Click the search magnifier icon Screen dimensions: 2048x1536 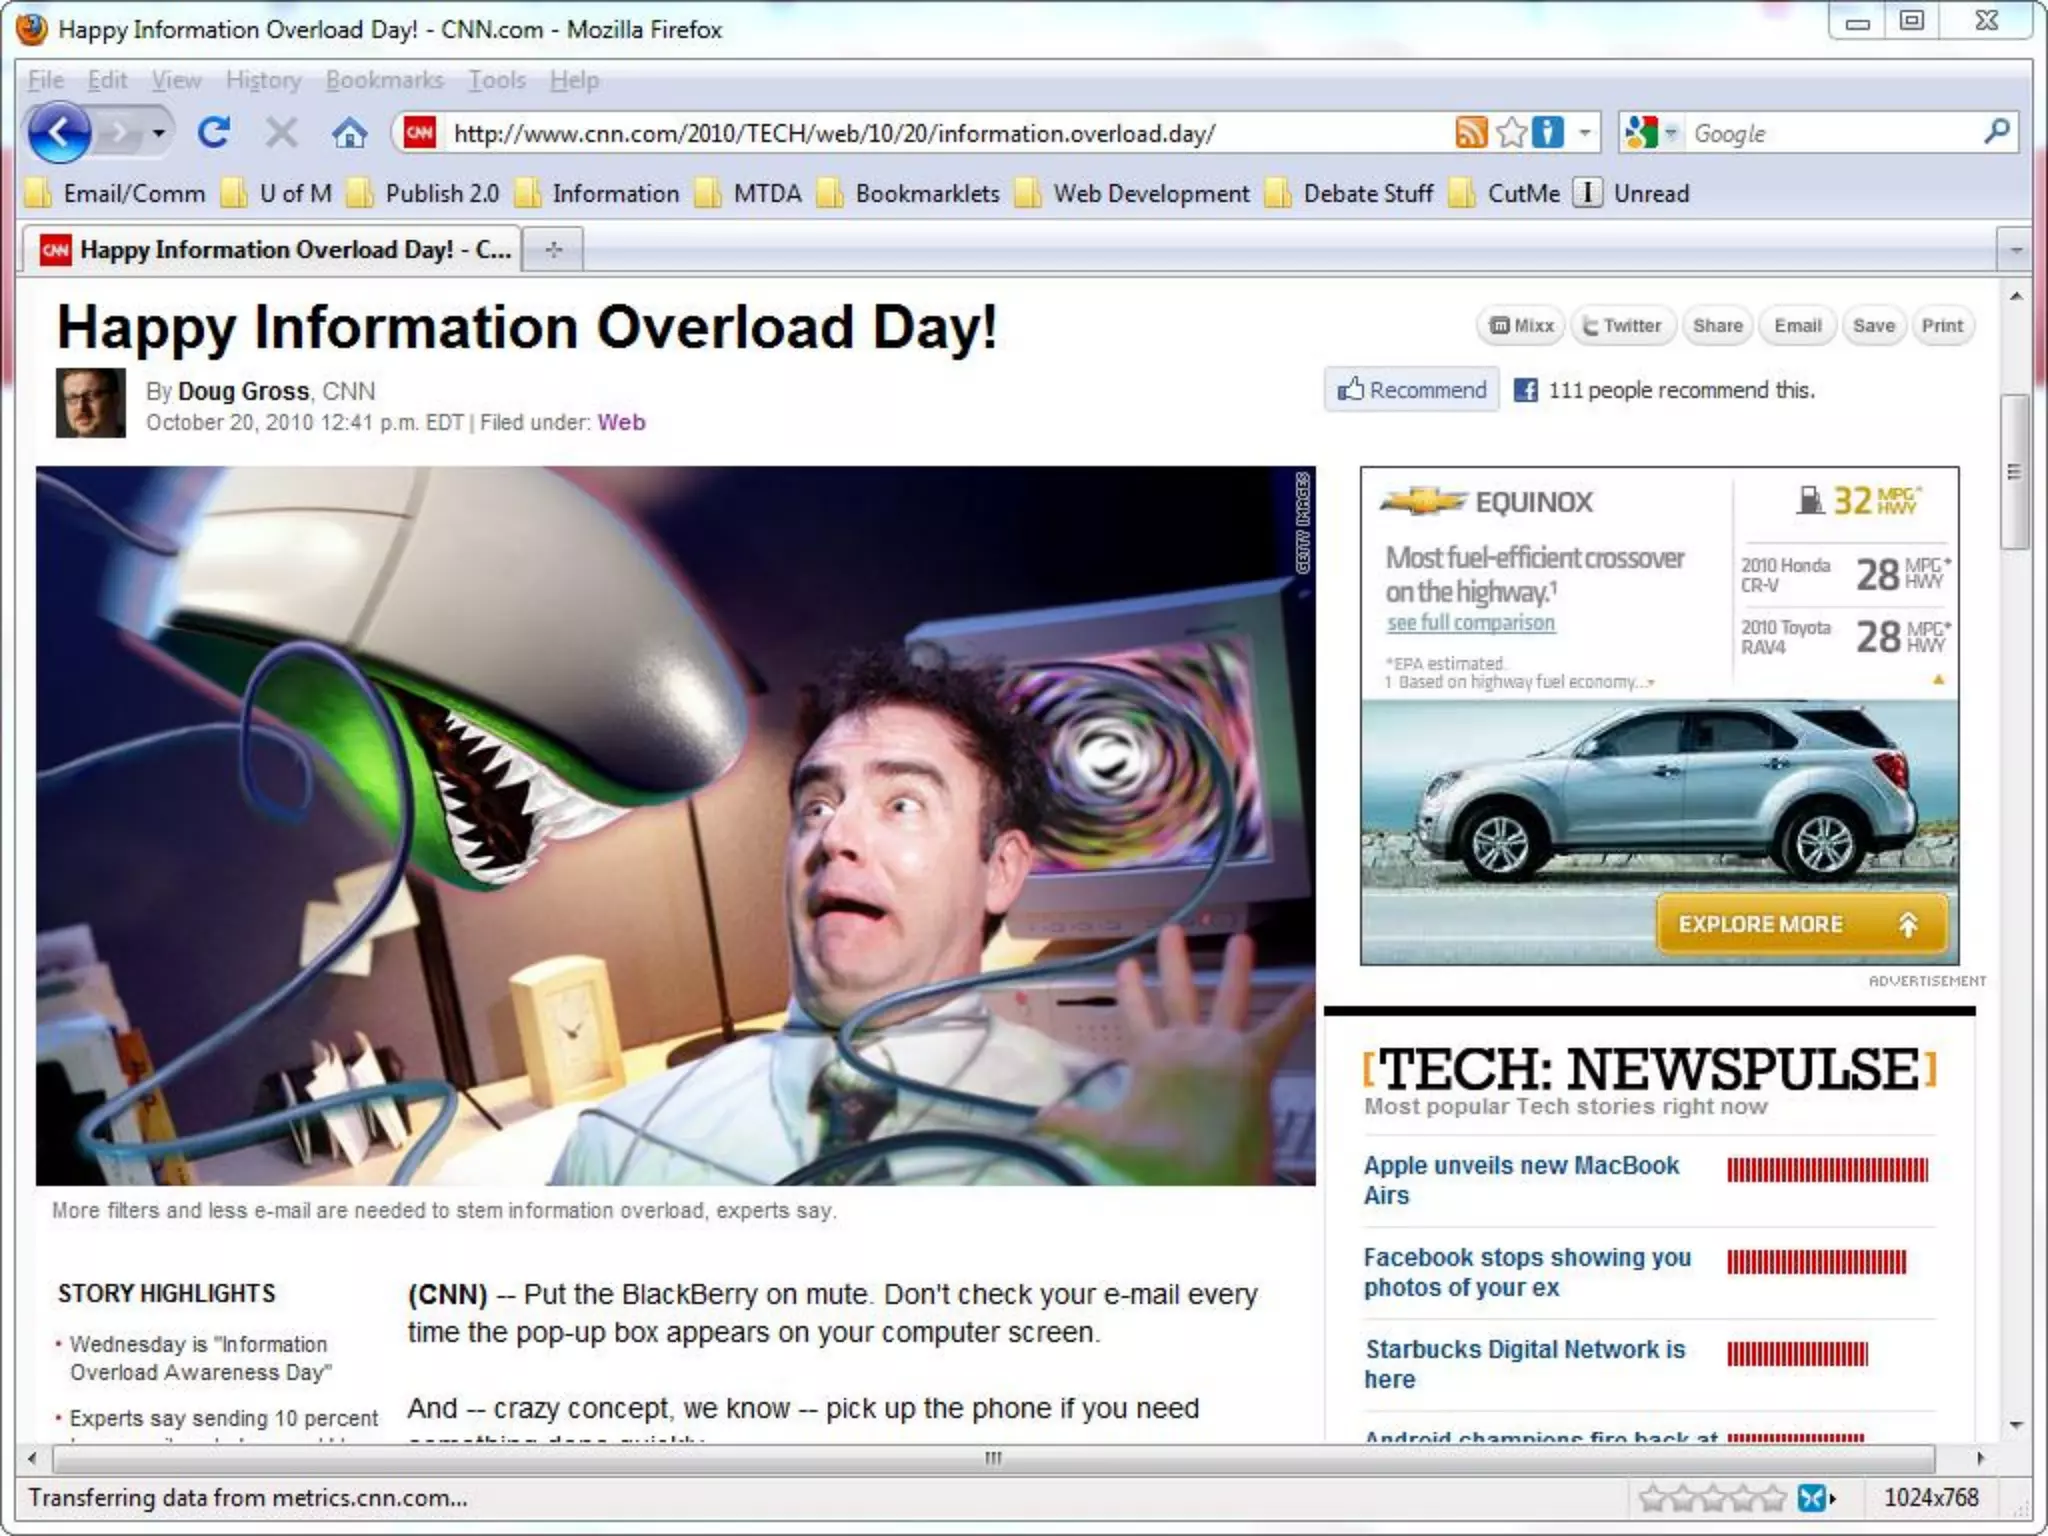click(x=1996, y=131)
